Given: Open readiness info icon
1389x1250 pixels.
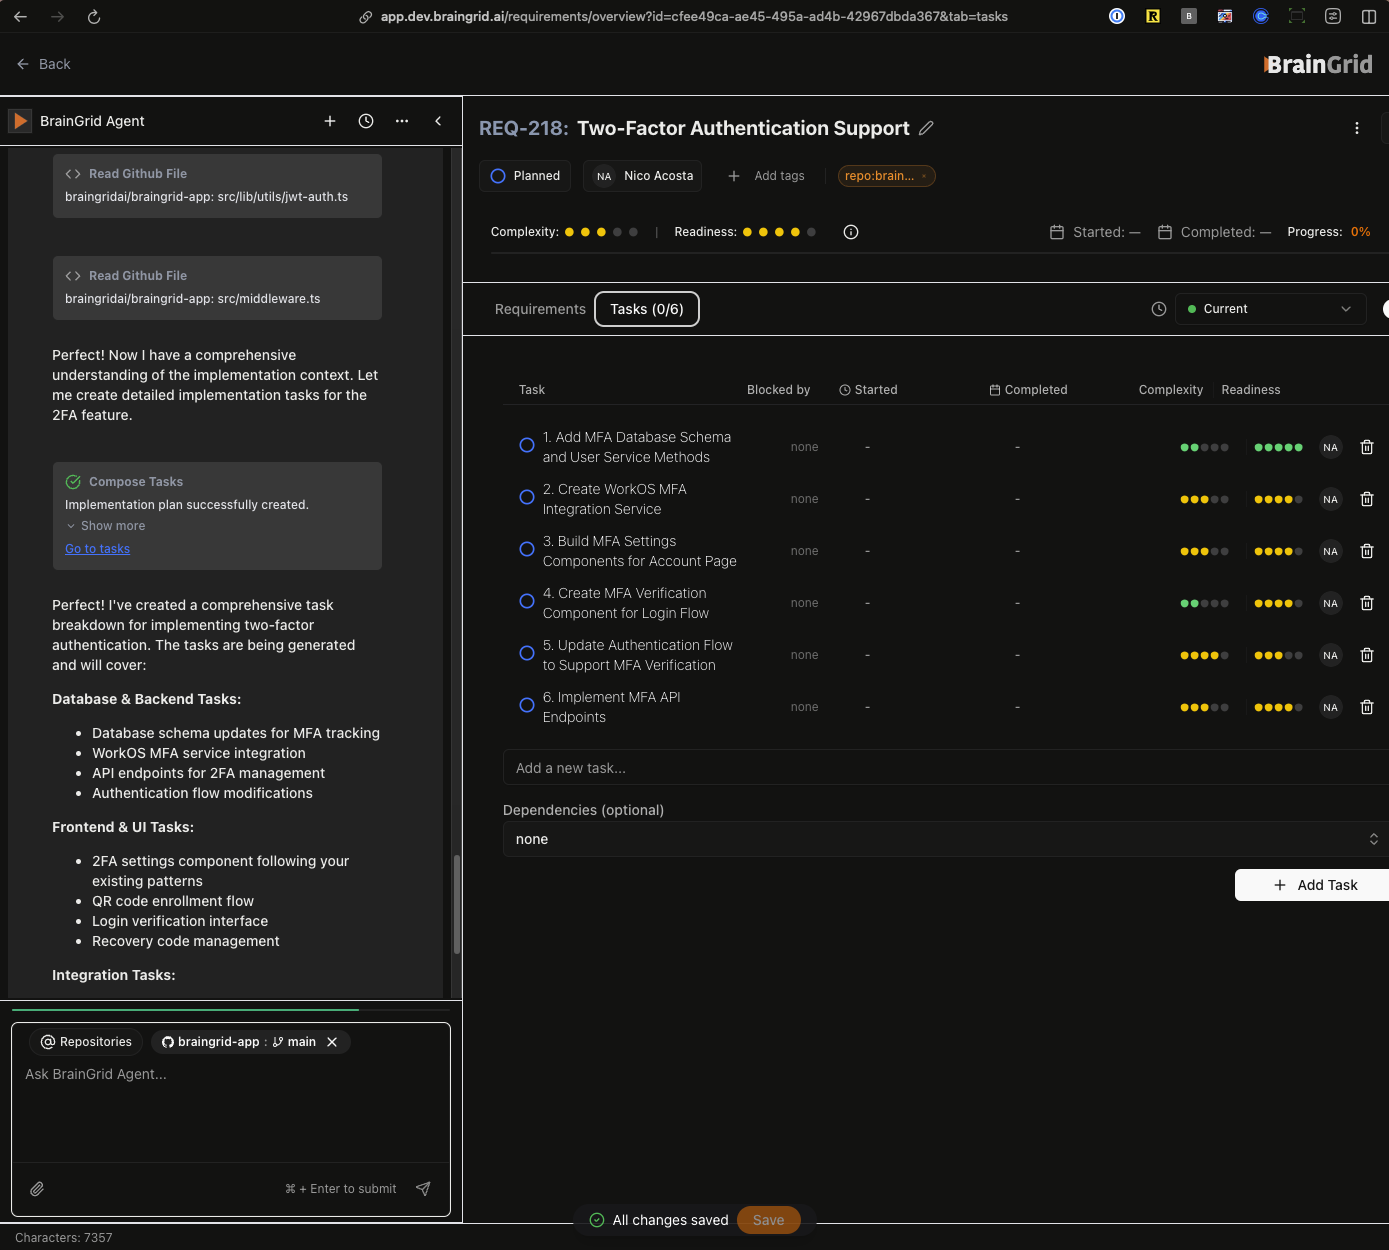Looking at the screenshot, I should click(x=851, y=232).
